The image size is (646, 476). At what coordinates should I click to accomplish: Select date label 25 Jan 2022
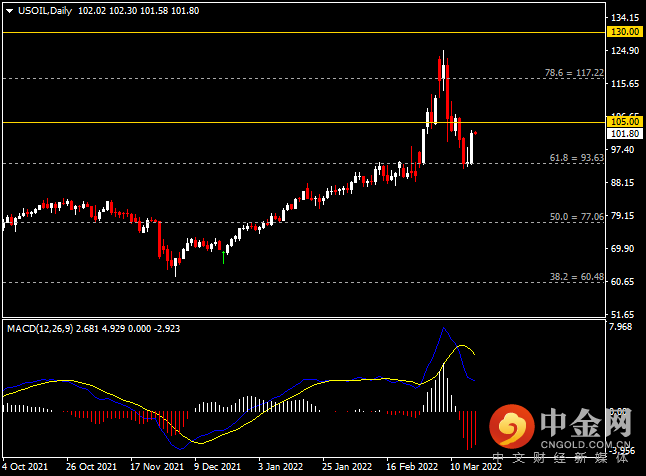pos(347,467)
